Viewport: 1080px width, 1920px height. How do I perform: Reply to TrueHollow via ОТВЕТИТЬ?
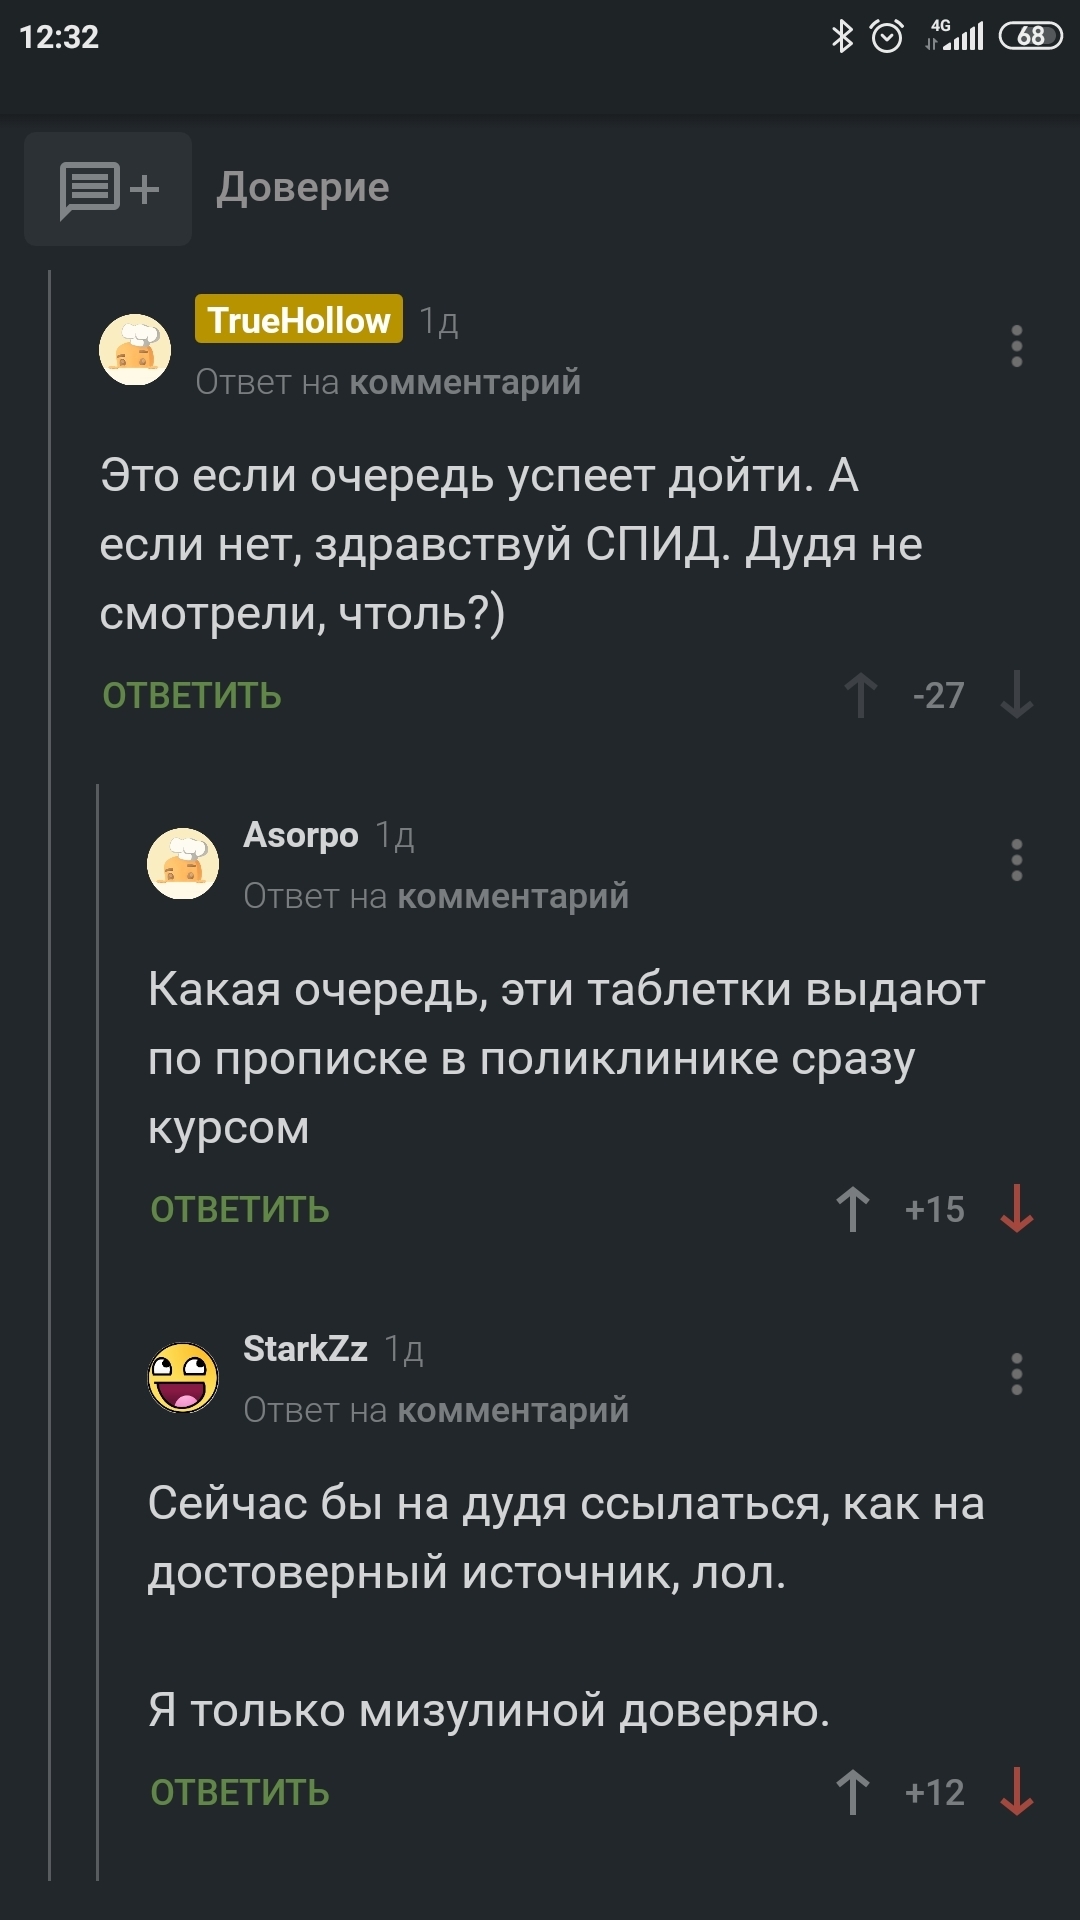pyautogui.click(x=192, y=696)
